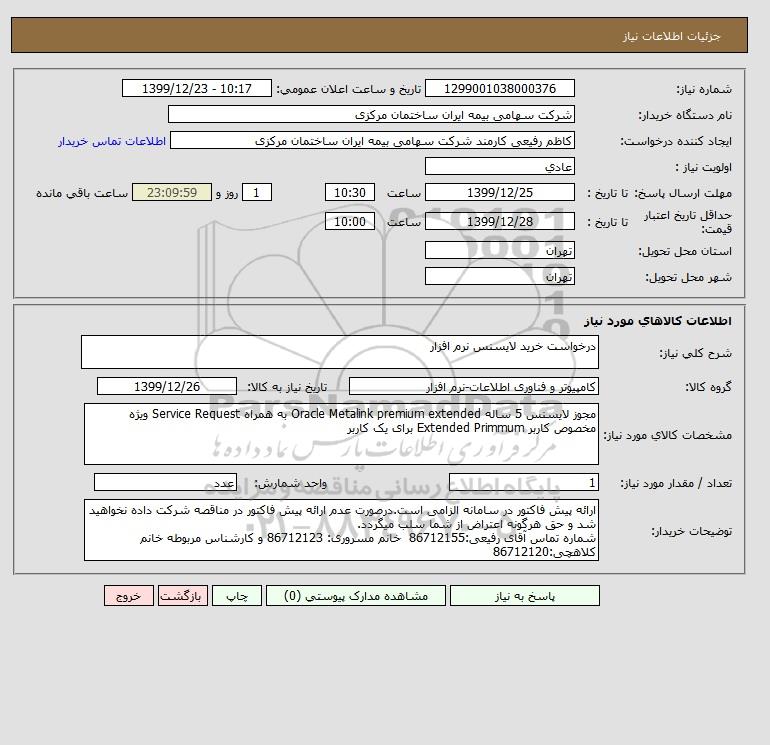770x745 pixels.
Task: Click remaining days field showing 1
Action: click(256, 193)
